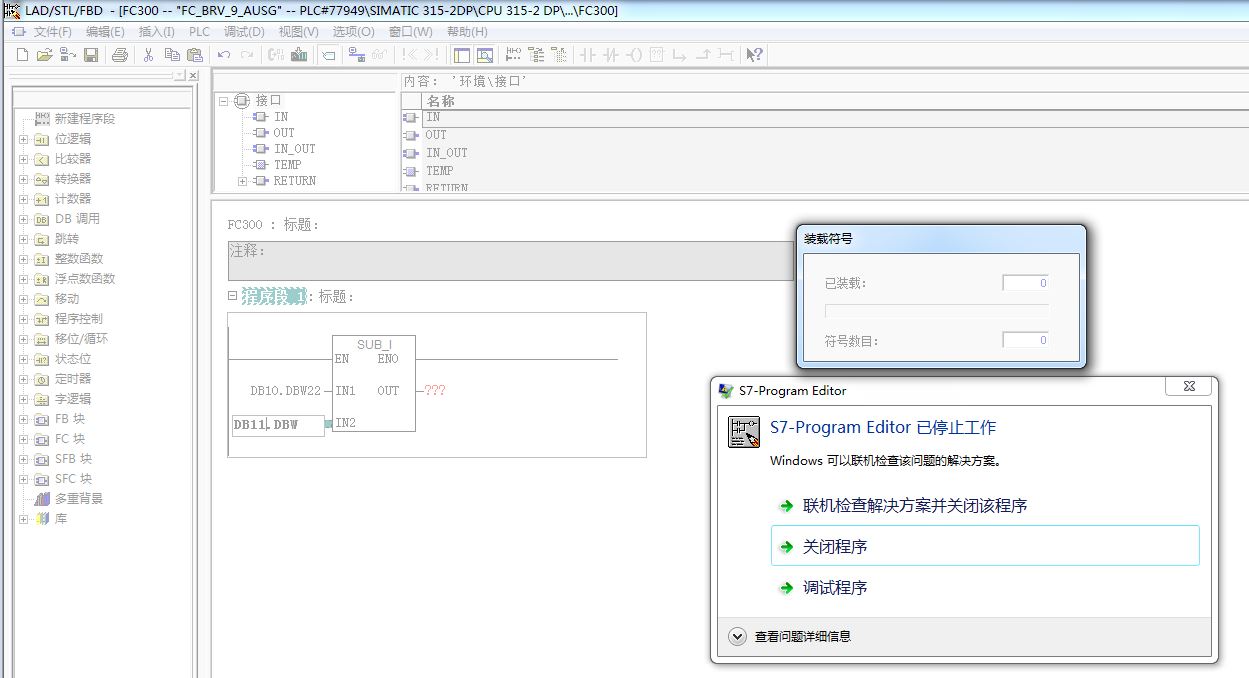Expand the 计数器 tree node
This screenshot has height=678, width=1249.
tap(23, 199)
